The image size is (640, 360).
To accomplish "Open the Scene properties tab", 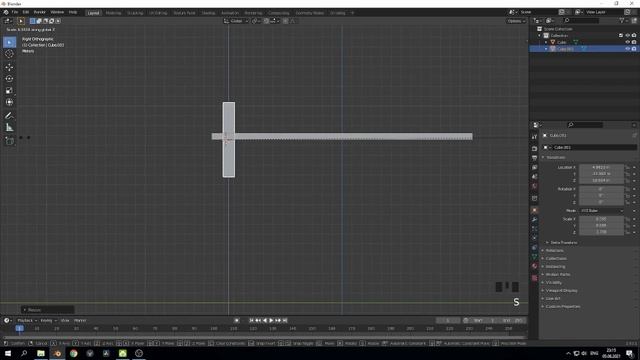I will [534, 176].
